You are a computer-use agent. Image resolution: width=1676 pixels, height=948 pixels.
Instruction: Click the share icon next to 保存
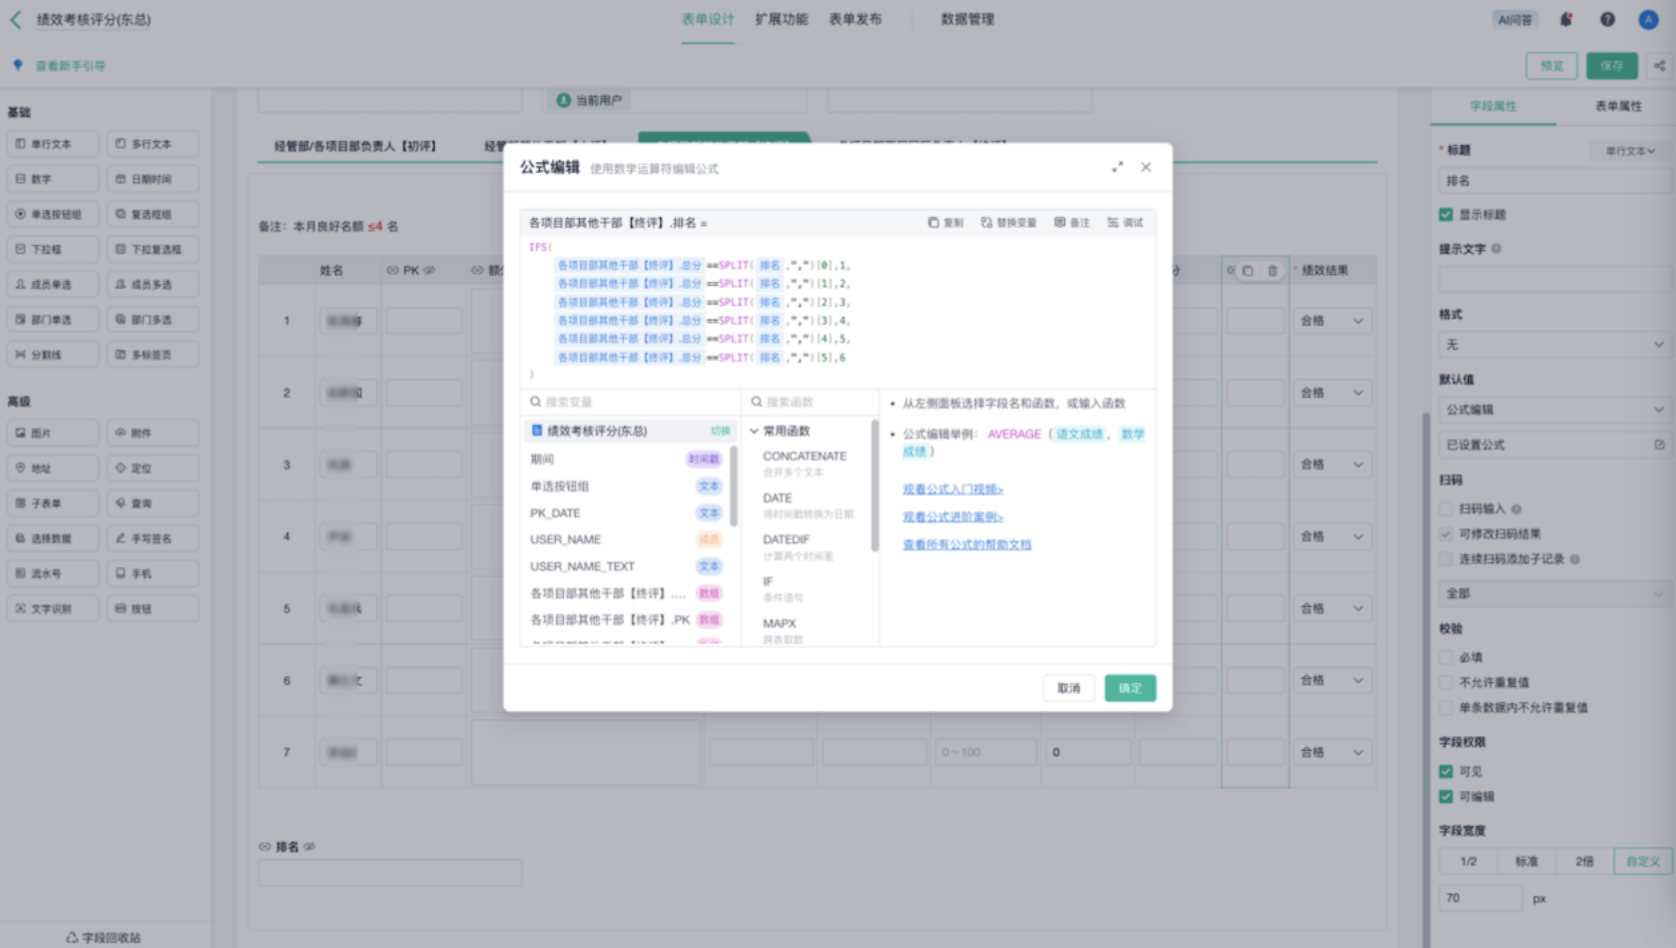pos(1659,66)
